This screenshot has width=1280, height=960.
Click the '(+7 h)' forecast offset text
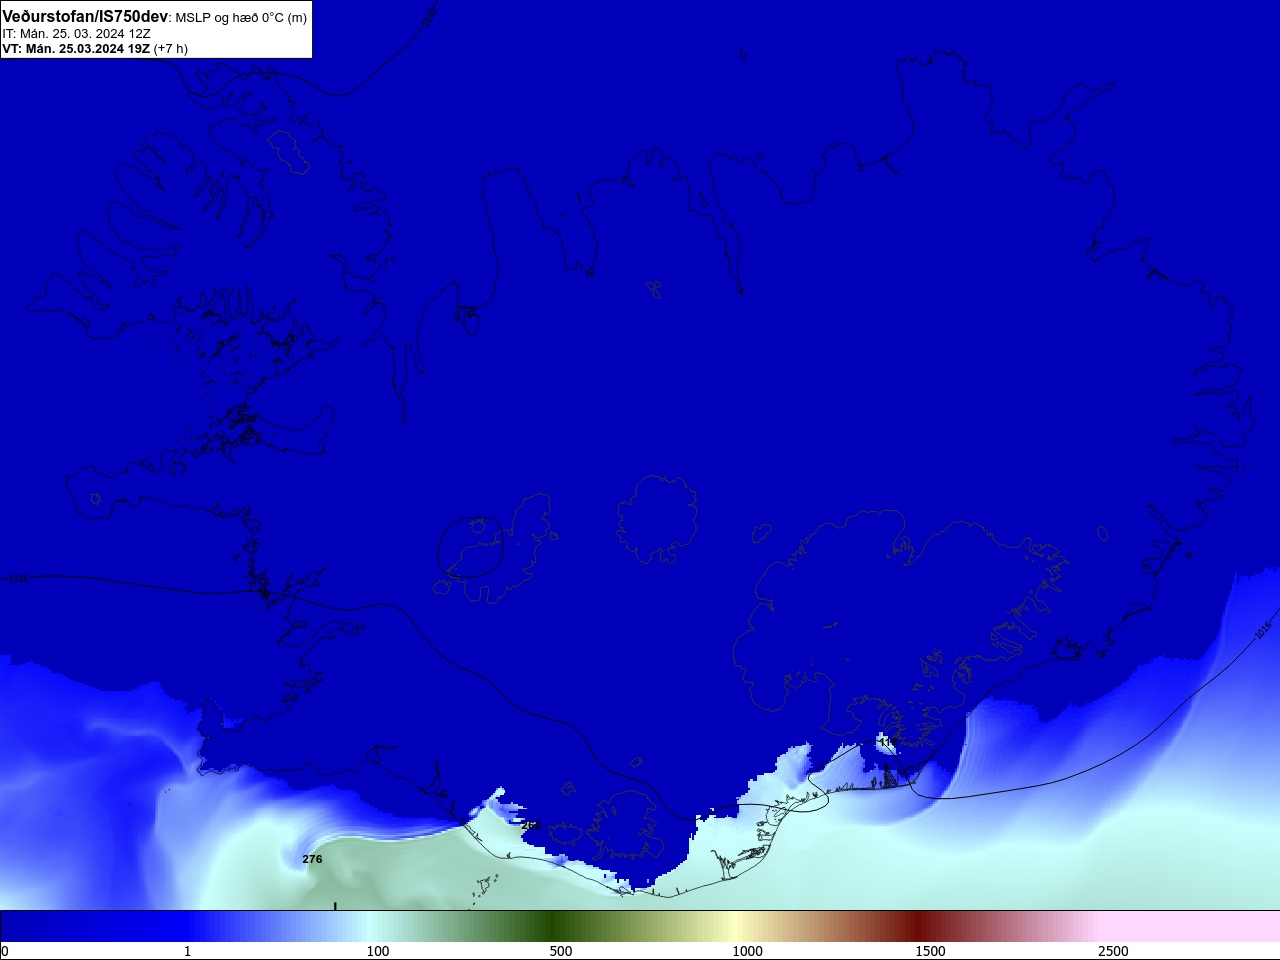(171, 48)
